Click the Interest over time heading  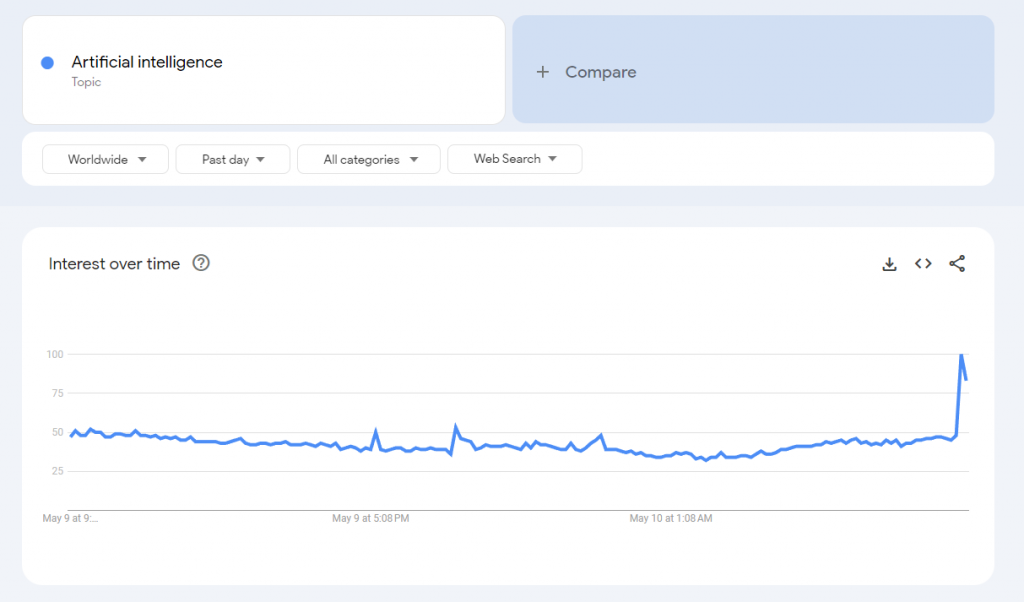pyautogui.click(x=116, y=263)
